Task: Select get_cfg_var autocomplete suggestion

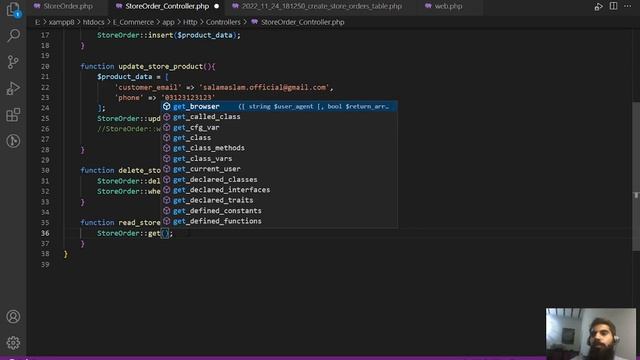Action: (x=279, y=127)
